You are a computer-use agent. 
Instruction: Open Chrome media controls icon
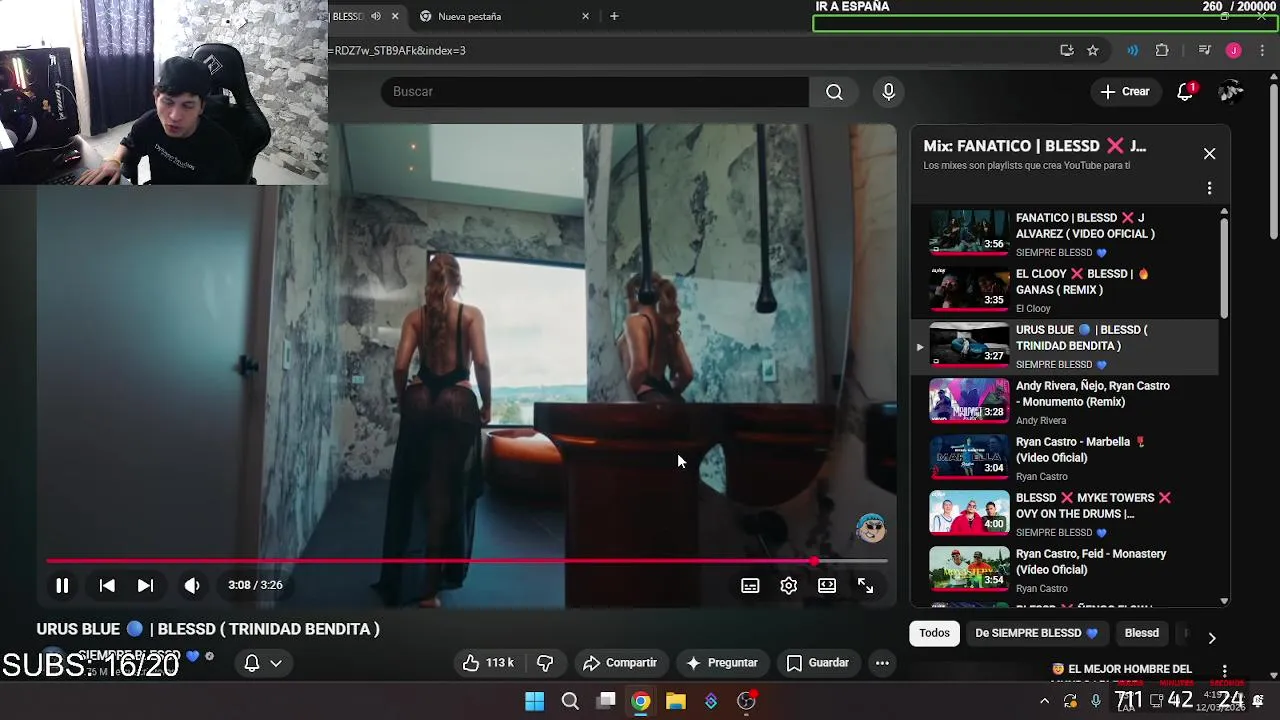point(1205,51)
